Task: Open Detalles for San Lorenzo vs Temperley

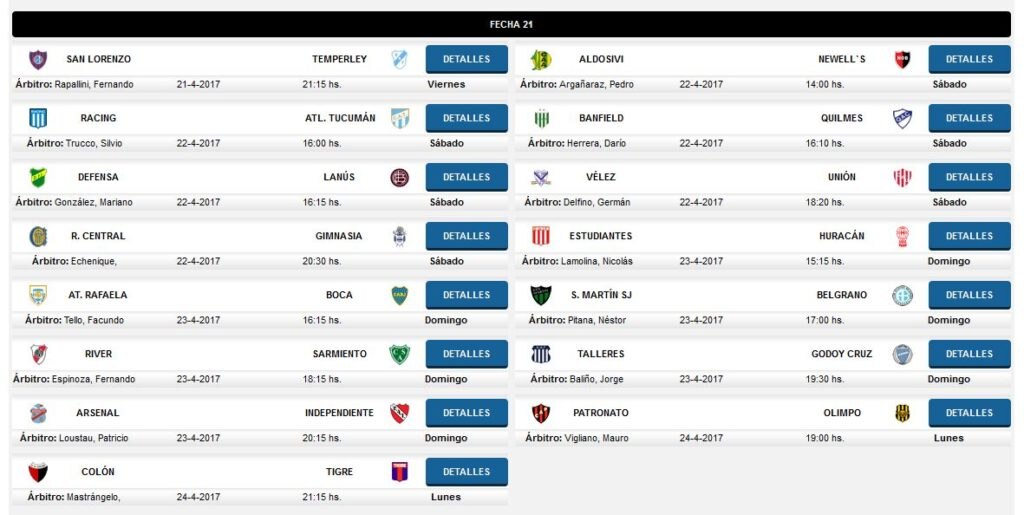Action: 466,59
